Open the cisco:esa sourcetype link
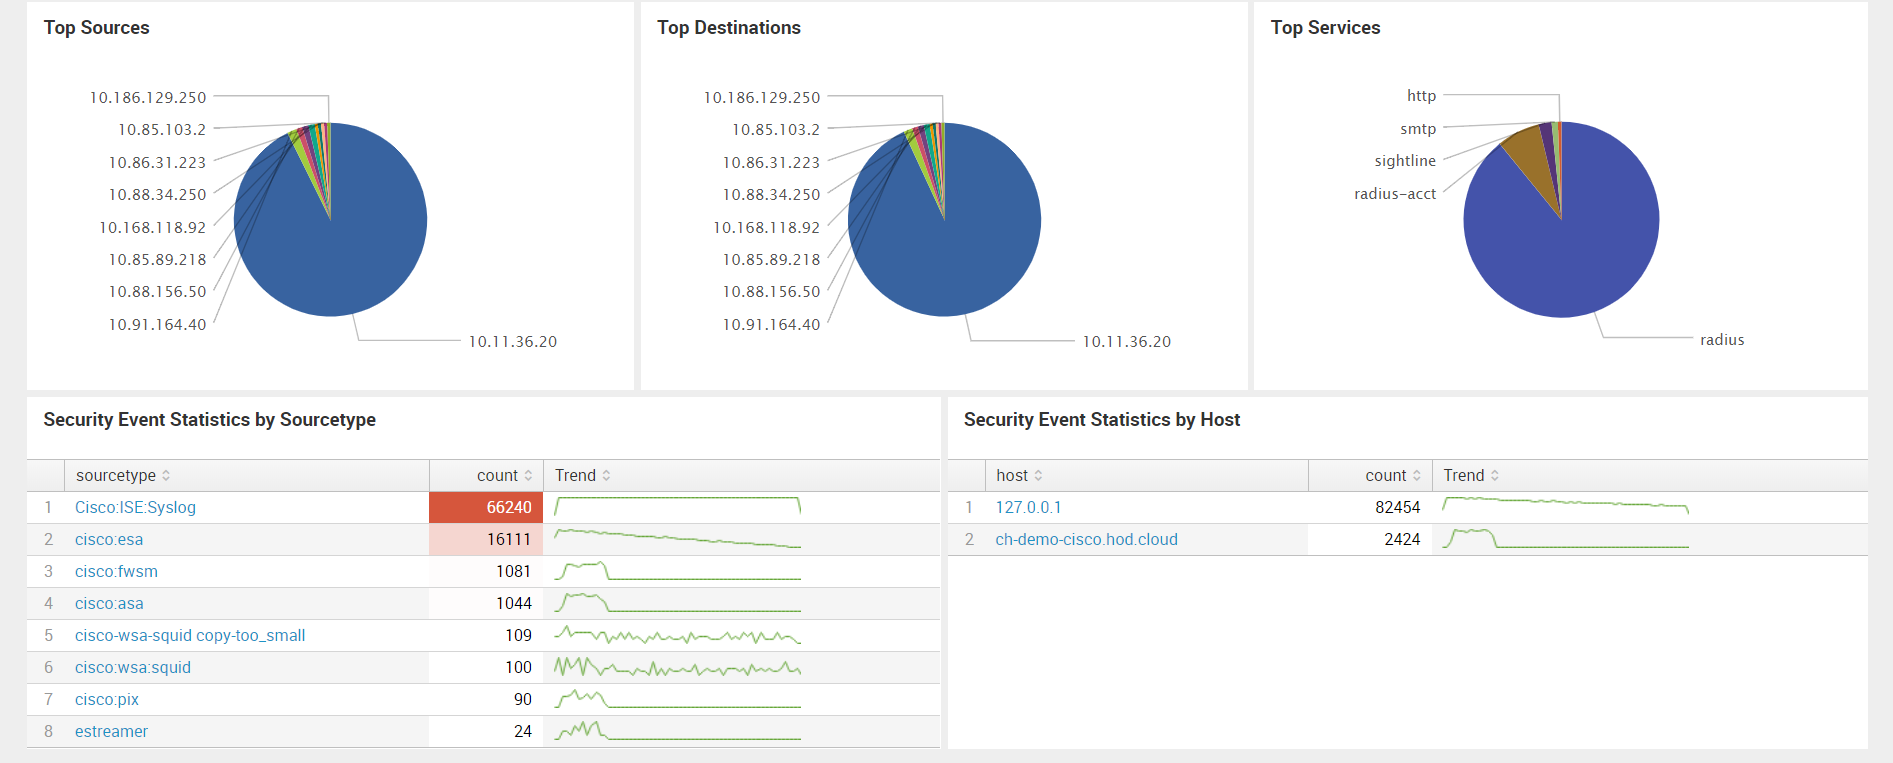Viewport: 1893px width, 763px height. click(x=109, y=540)
